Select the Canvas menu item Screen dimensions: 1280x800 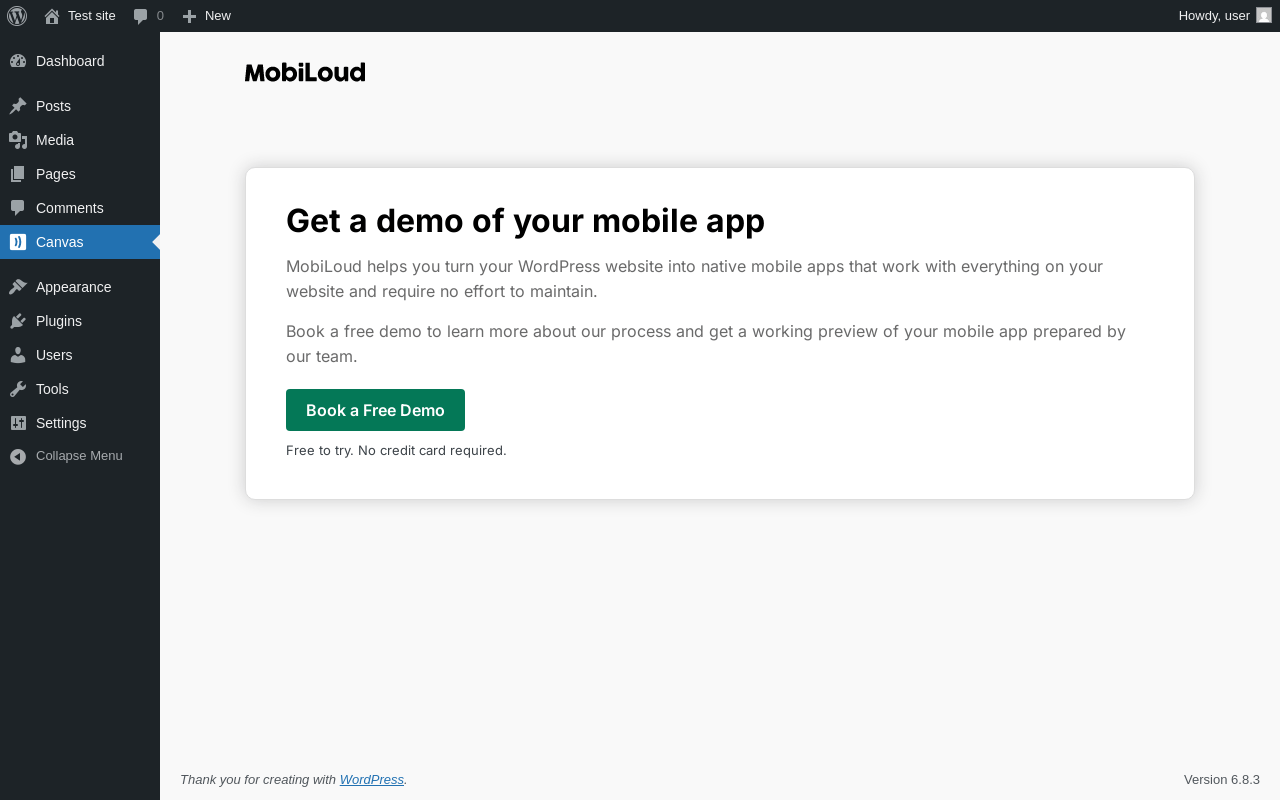coord(80,242)
